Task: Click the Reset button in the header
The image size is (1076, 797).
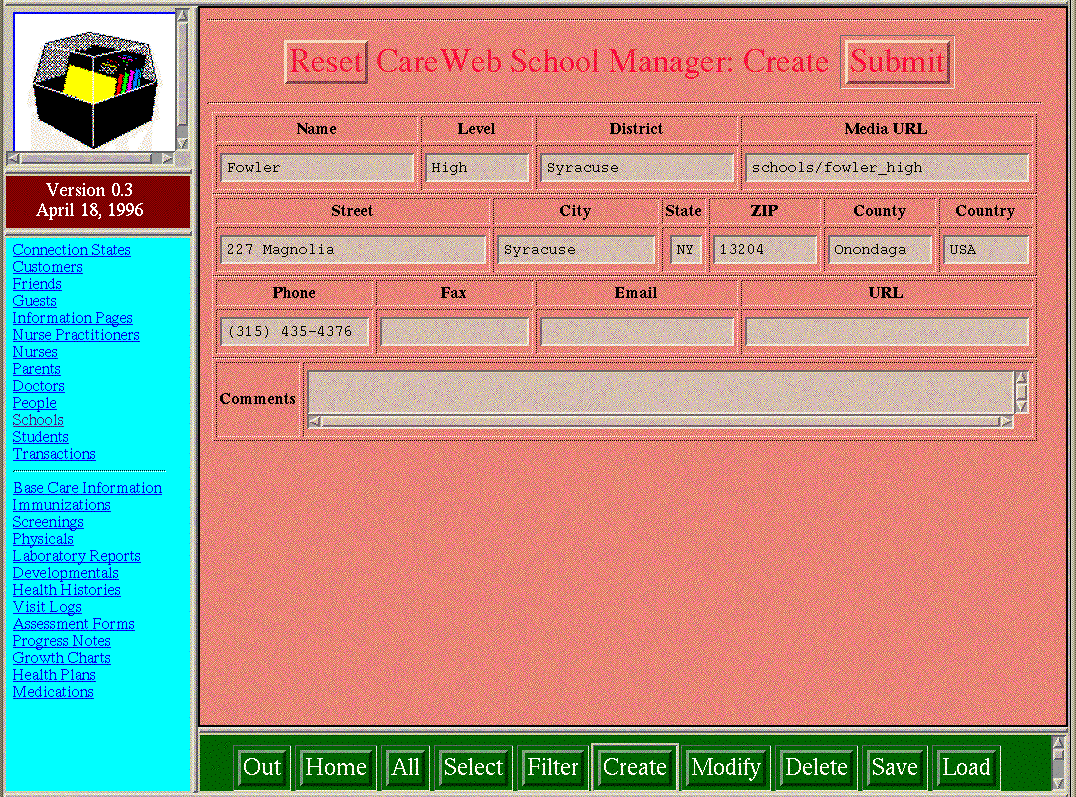Action: (326, 62)
